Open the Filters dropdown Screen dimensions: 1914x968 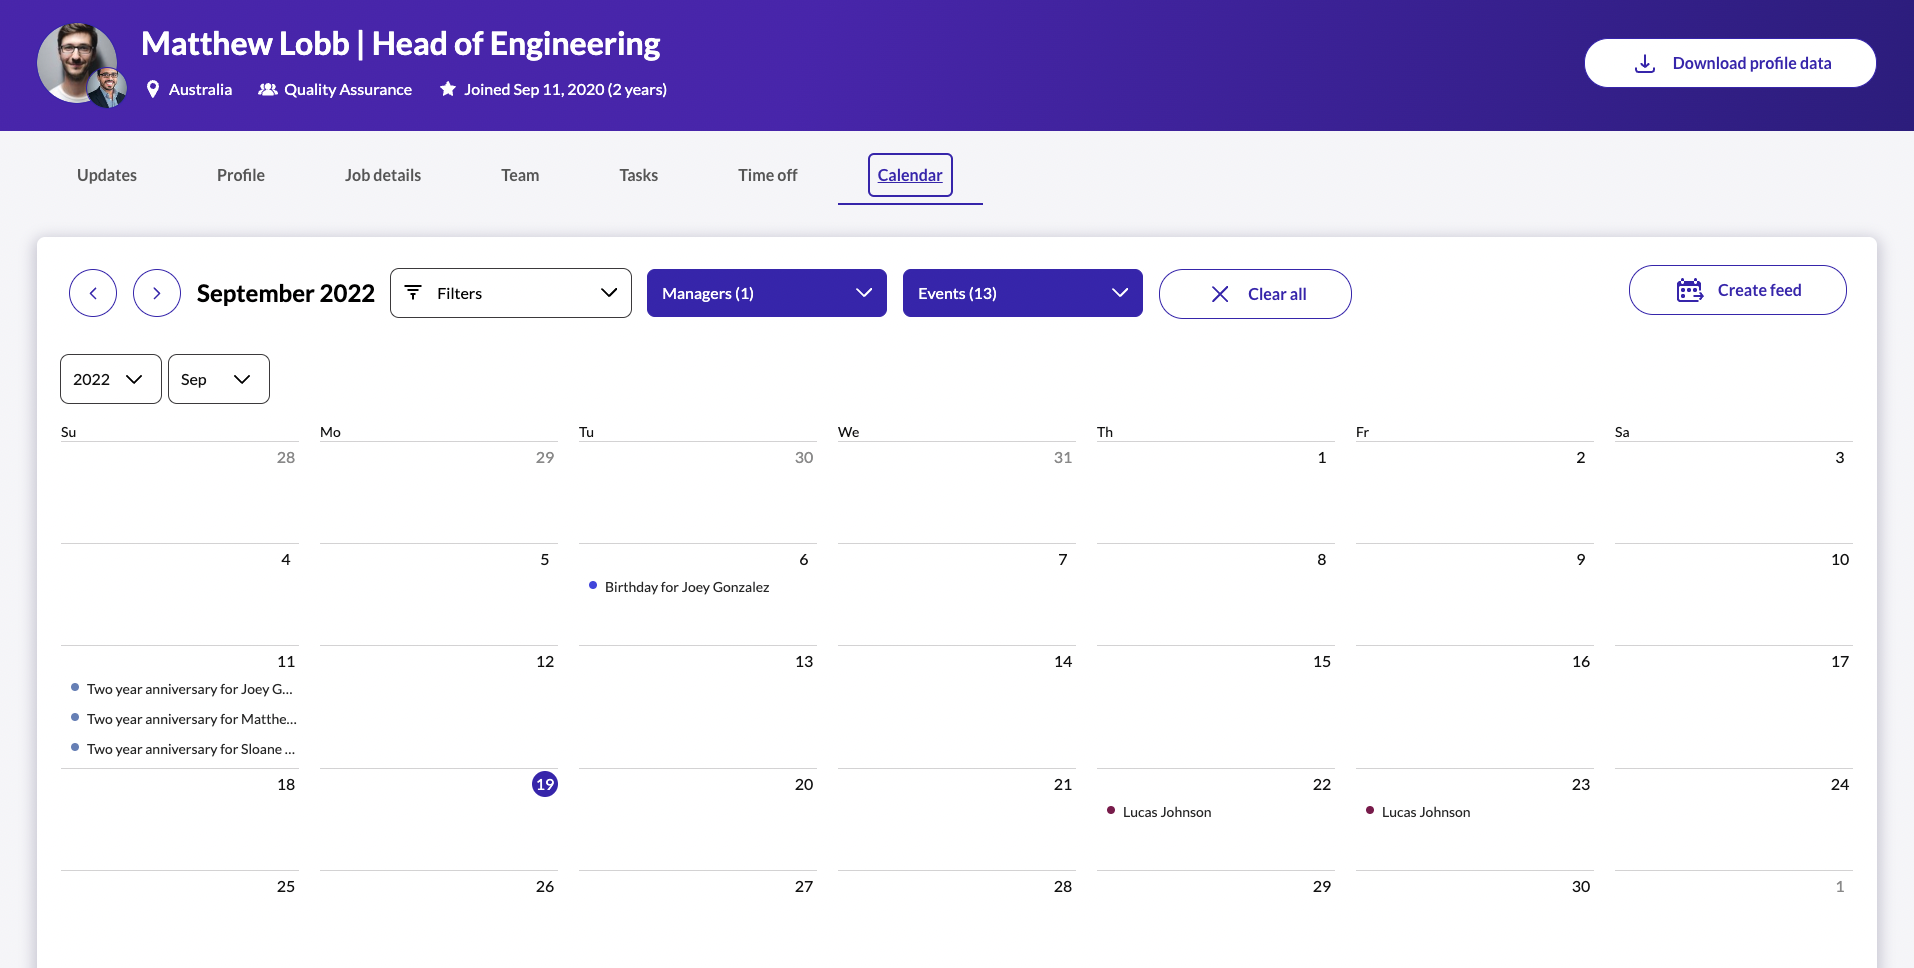coord(510,293)
